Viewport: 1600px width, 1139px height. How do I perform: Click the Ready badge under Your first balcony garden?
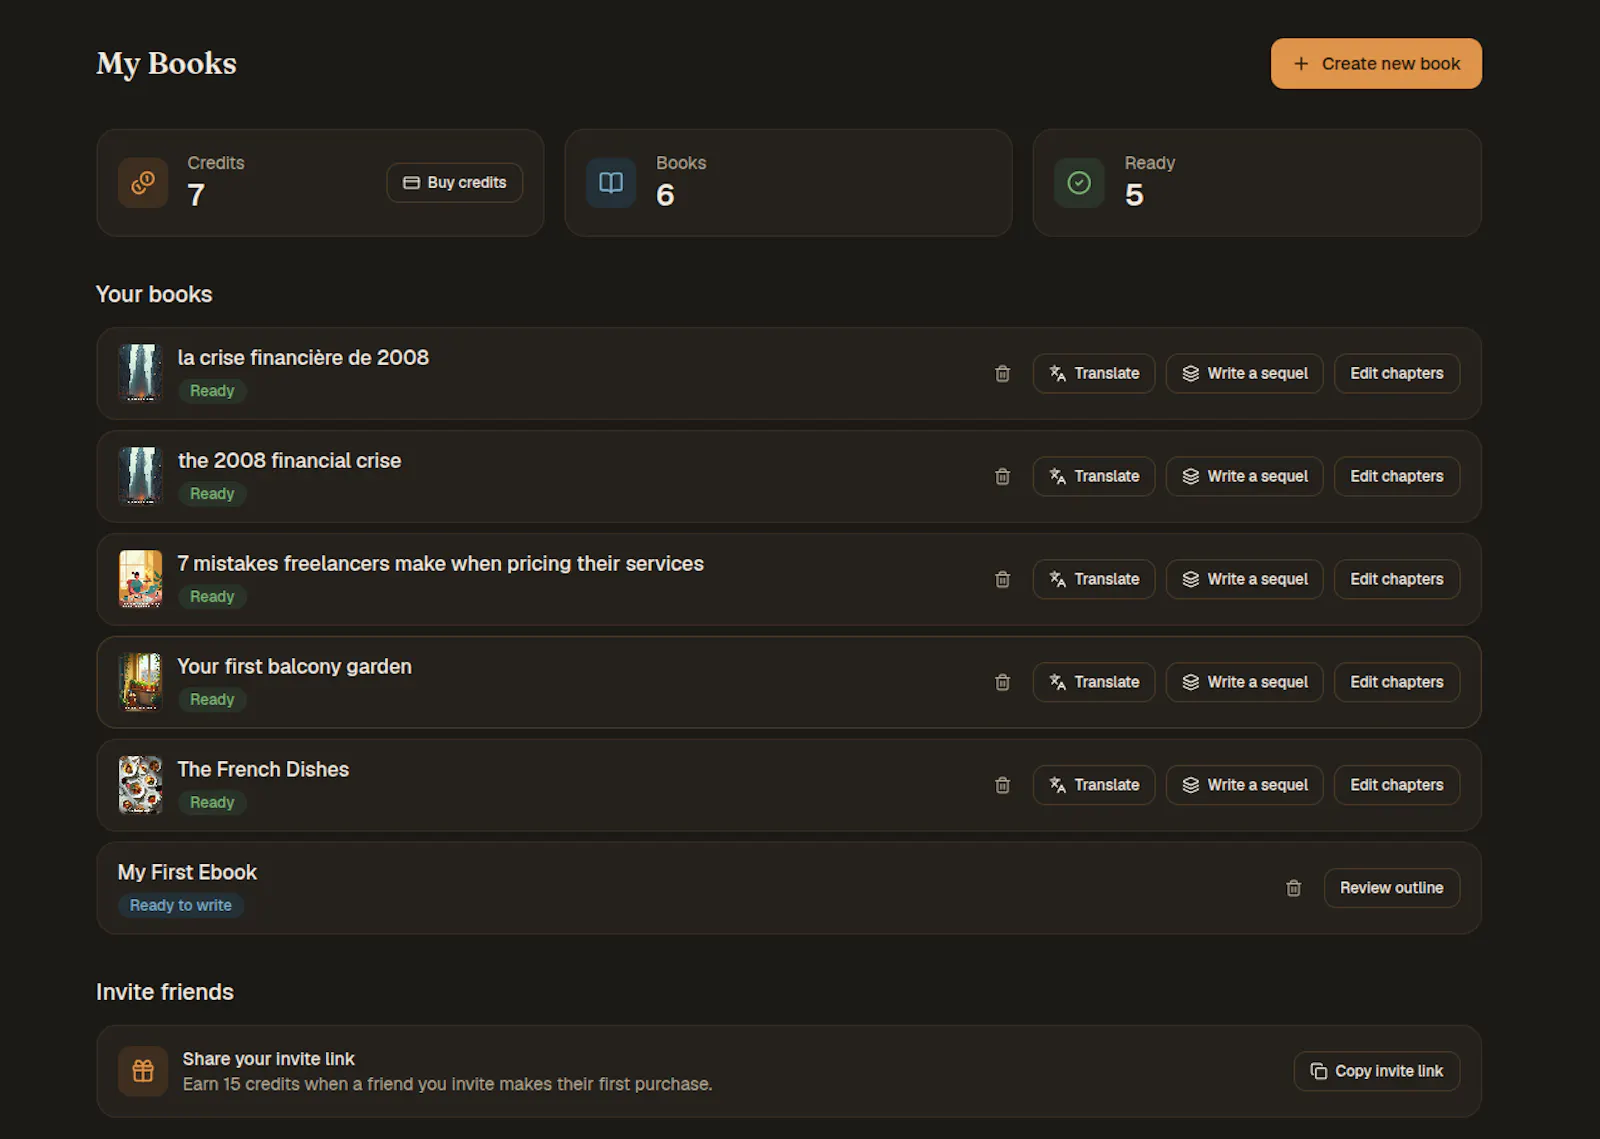212,699
